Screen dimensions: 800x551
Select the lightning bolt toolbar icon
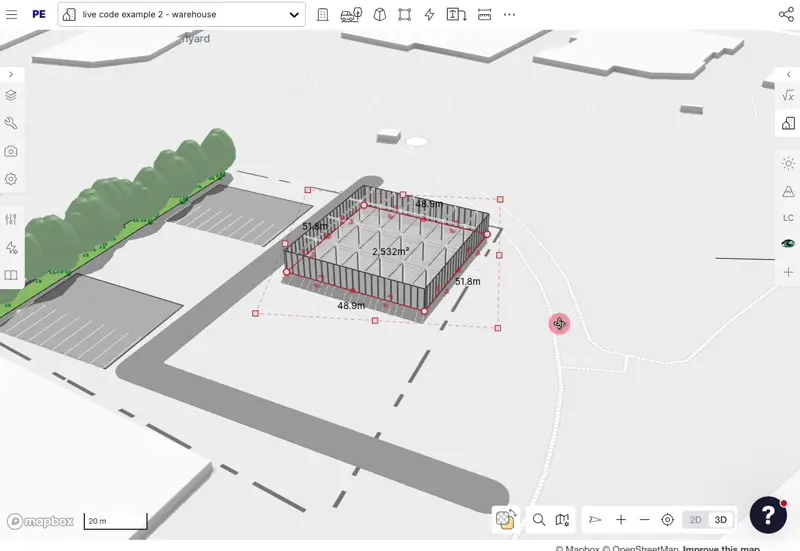click(430, 15)
